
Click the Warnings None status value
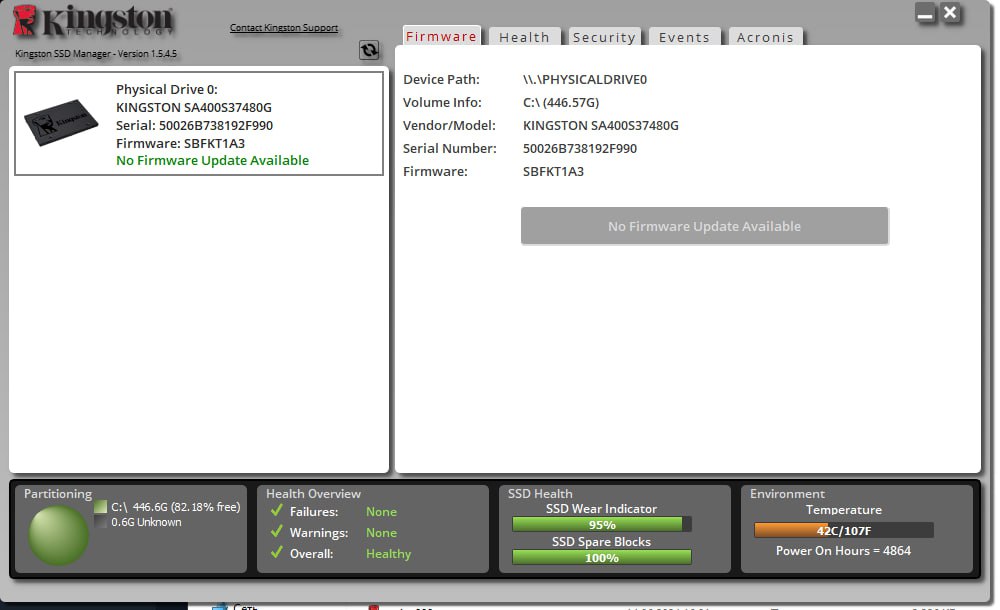pos(381,533)
